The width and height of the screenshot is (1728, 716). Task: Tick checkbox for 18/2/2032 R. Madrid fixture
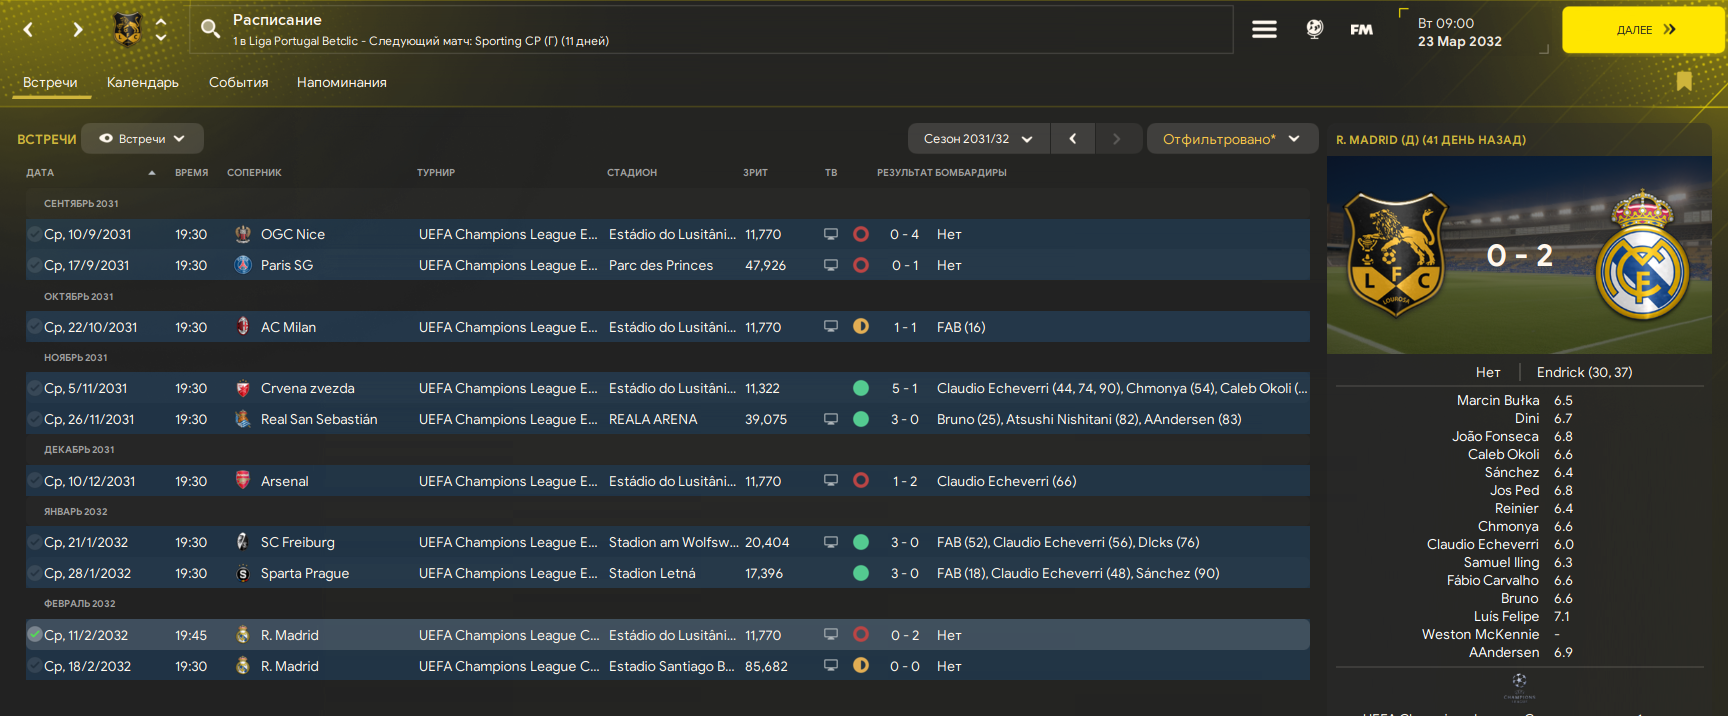(35, 666)
